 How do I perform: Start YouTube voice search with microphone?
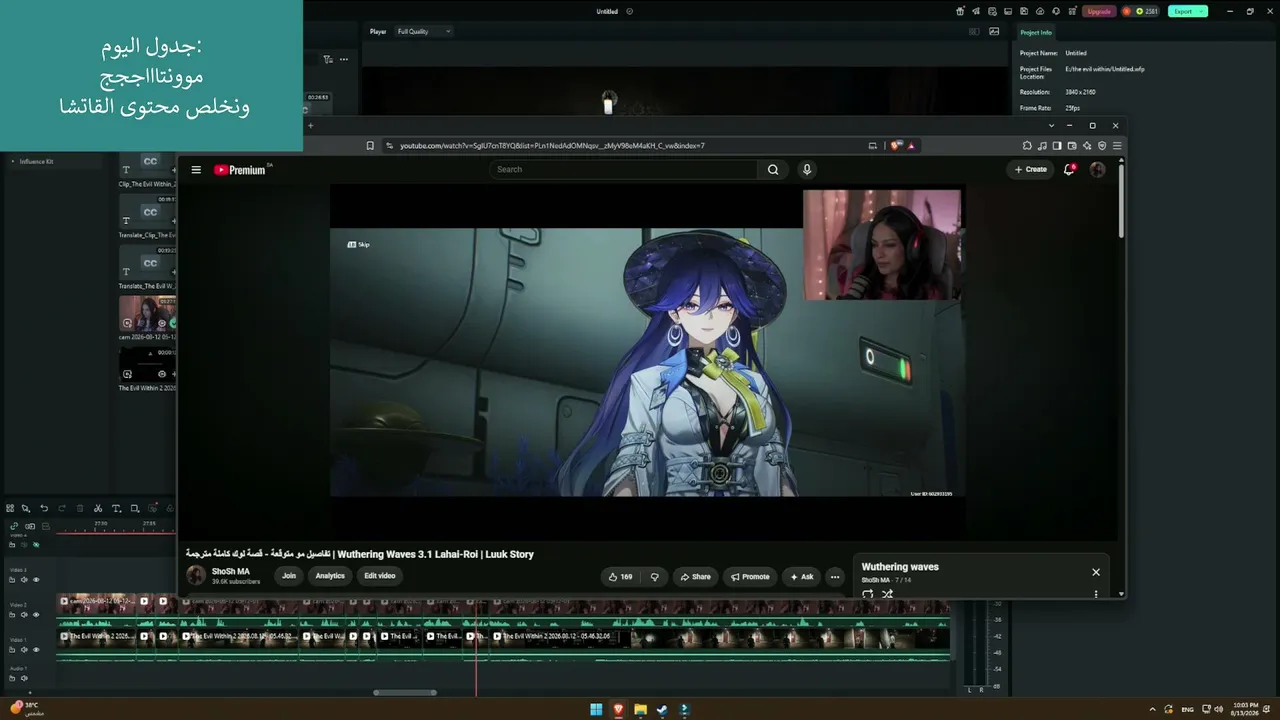807,170
